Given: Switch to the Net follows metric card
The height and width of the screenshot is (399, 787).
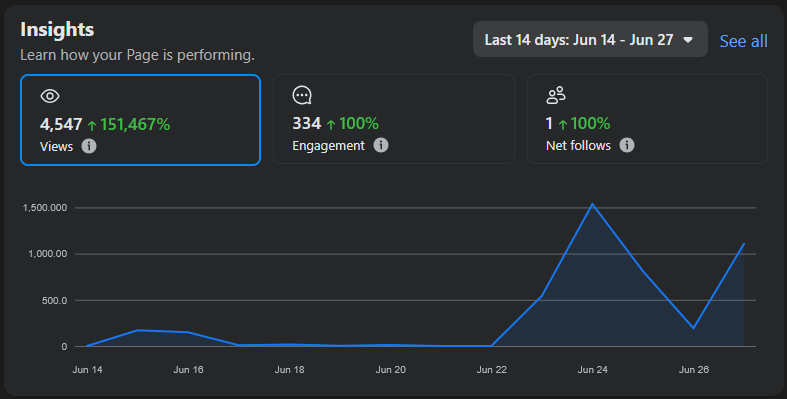Looking at the screenshot, I should (x=647, y=119).
